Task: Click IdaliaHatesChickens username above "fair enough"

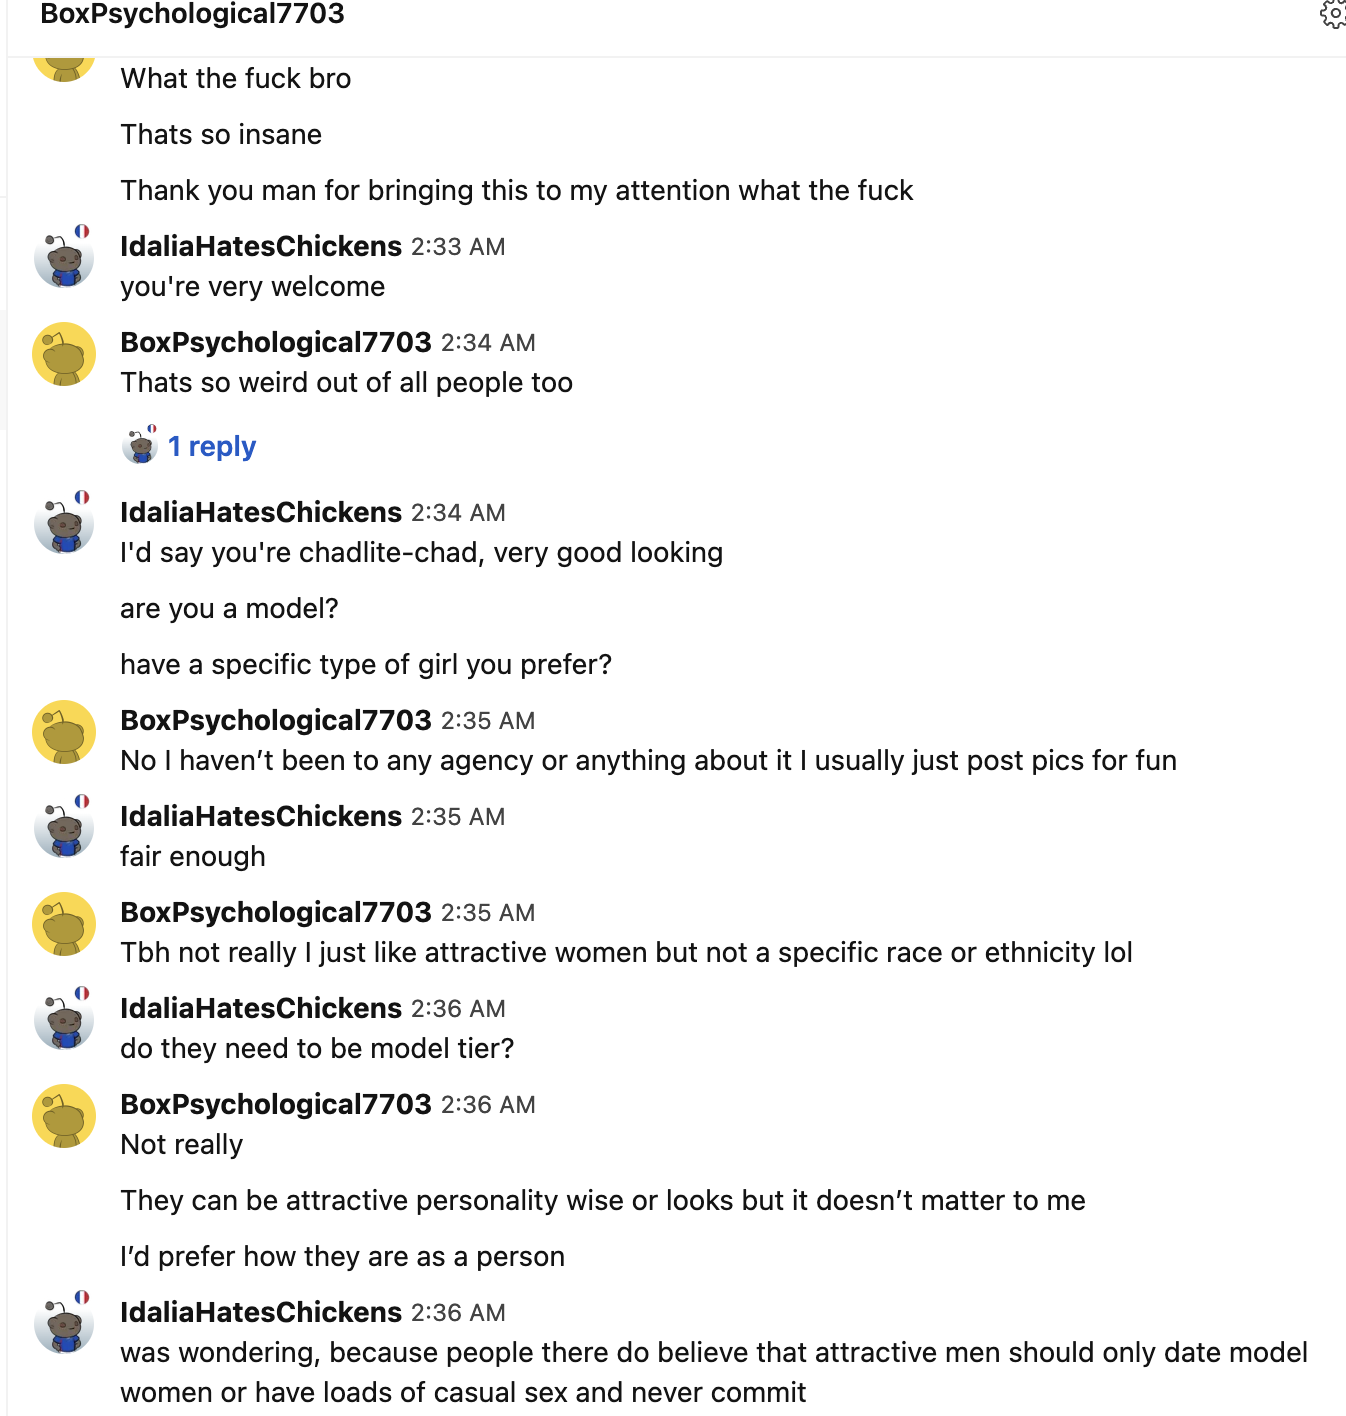Action: click(x=261, y=816)
